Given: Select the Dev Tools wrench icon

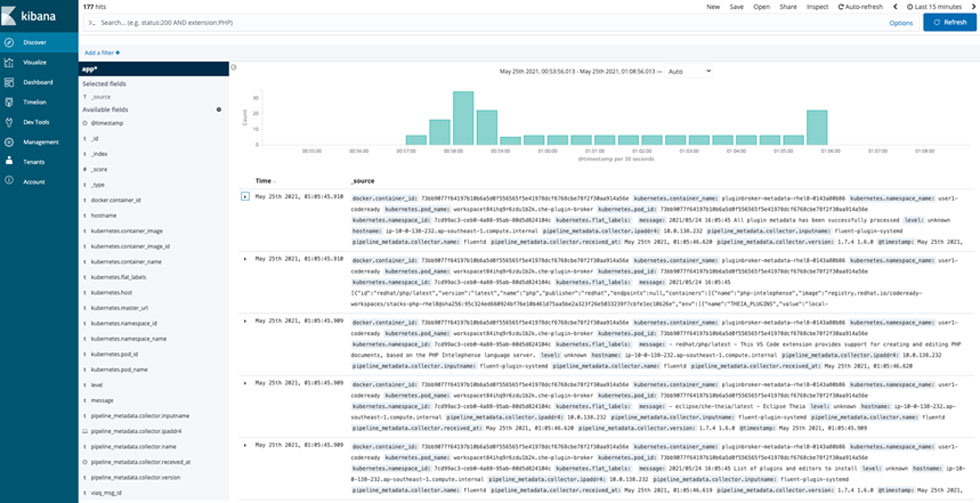Looking at the screenshot, I should coord(8,121).
